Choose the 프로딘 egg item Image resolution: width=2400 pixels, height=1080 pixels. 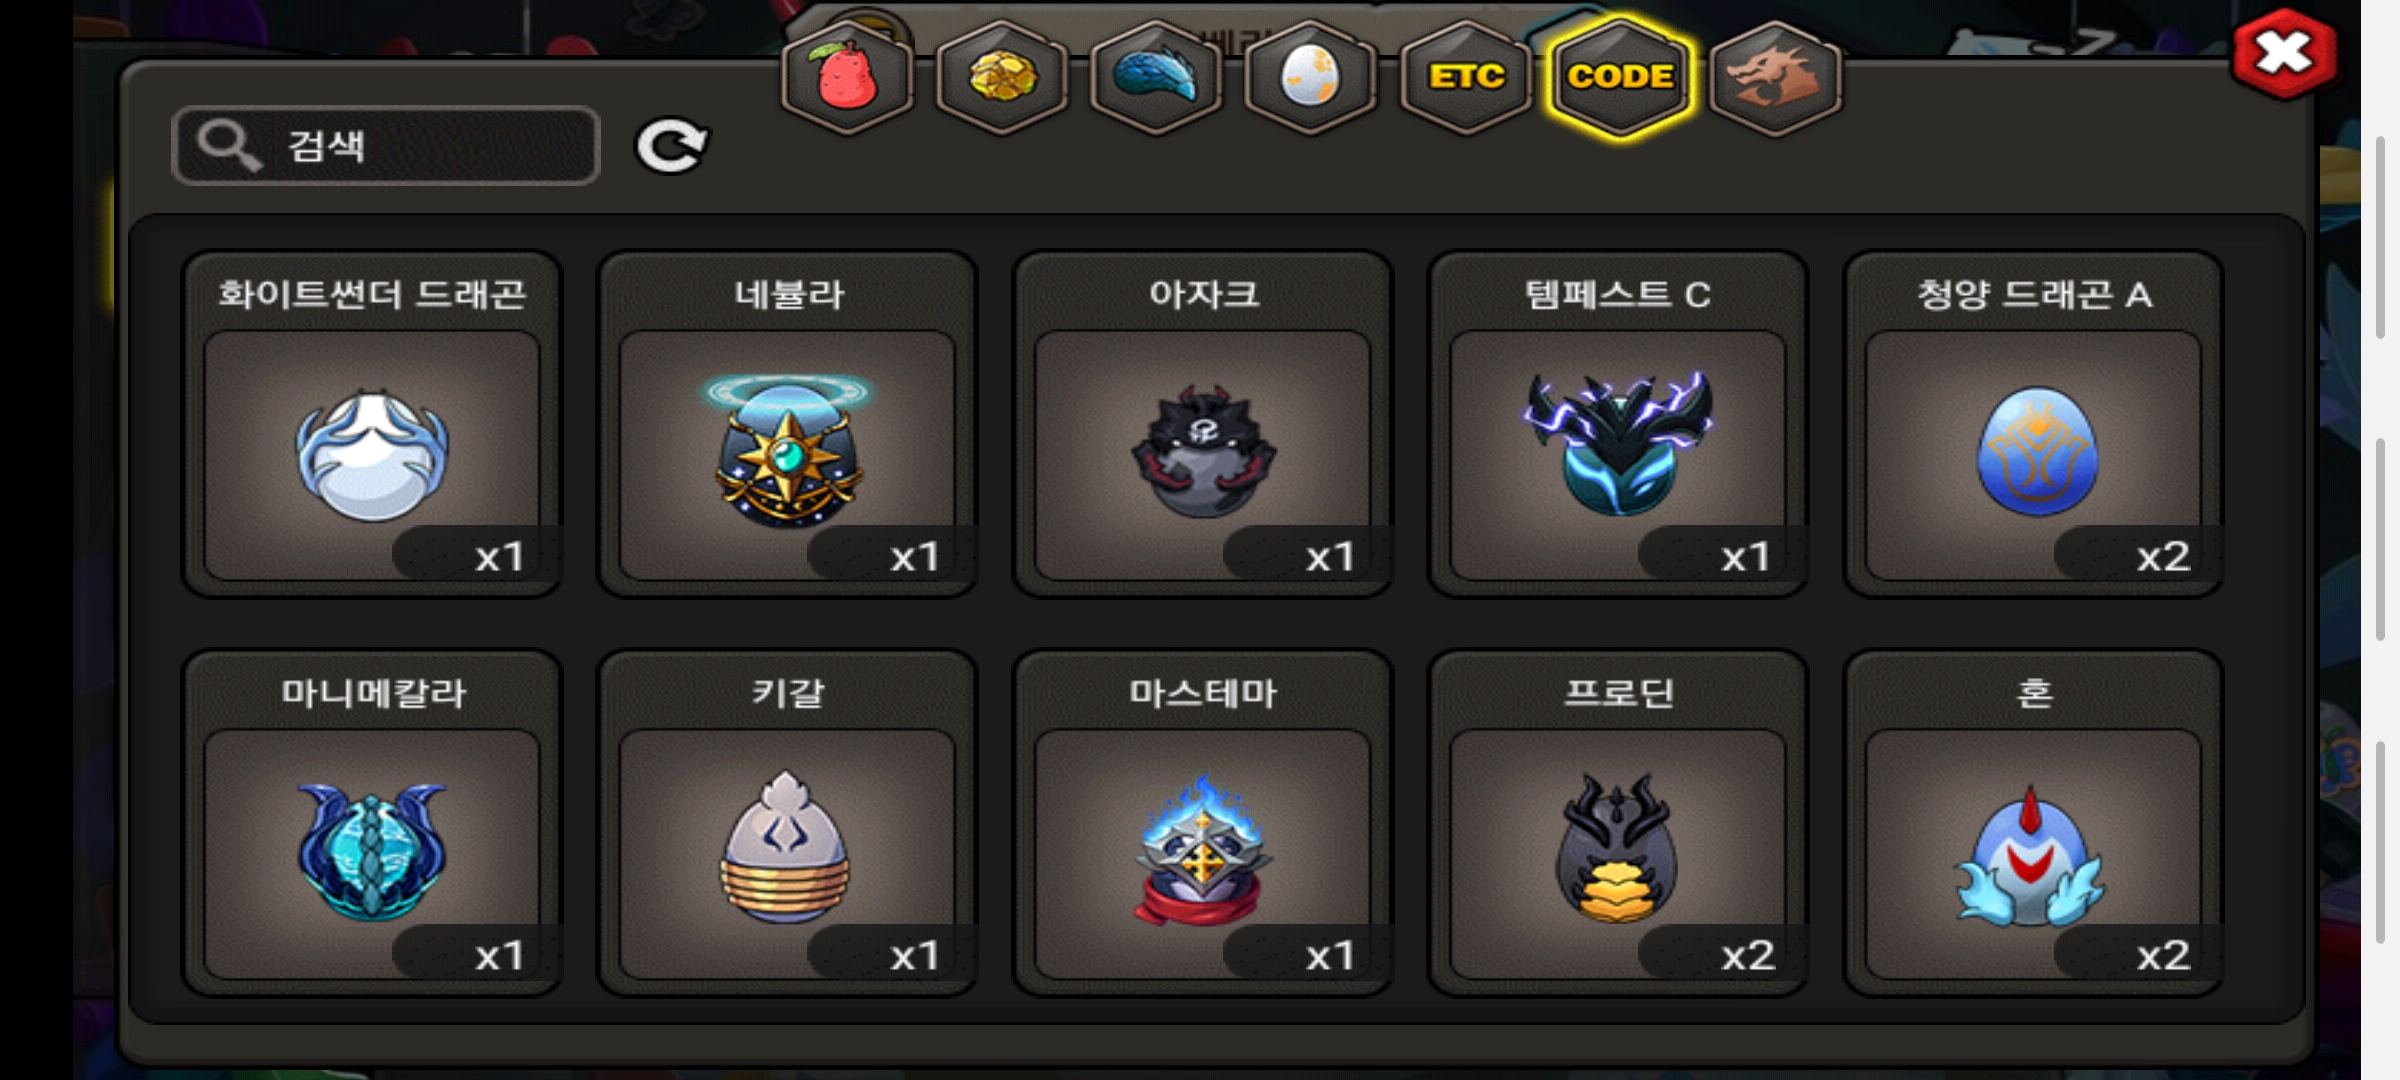coord(1618,823)
